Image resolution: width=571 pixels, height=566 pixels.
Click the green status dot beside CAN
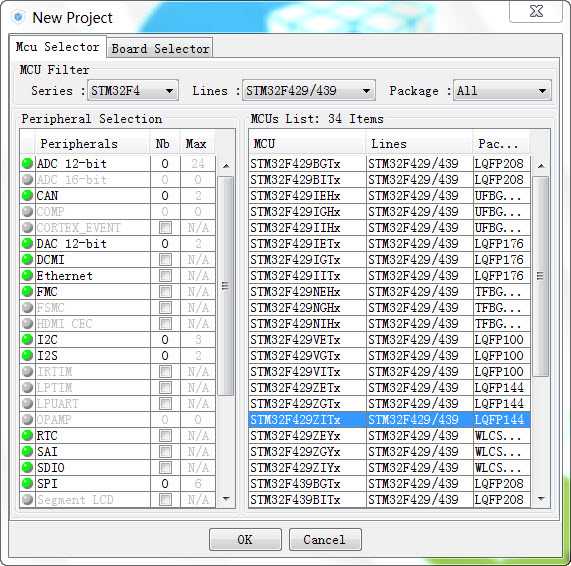coord(27,196)
